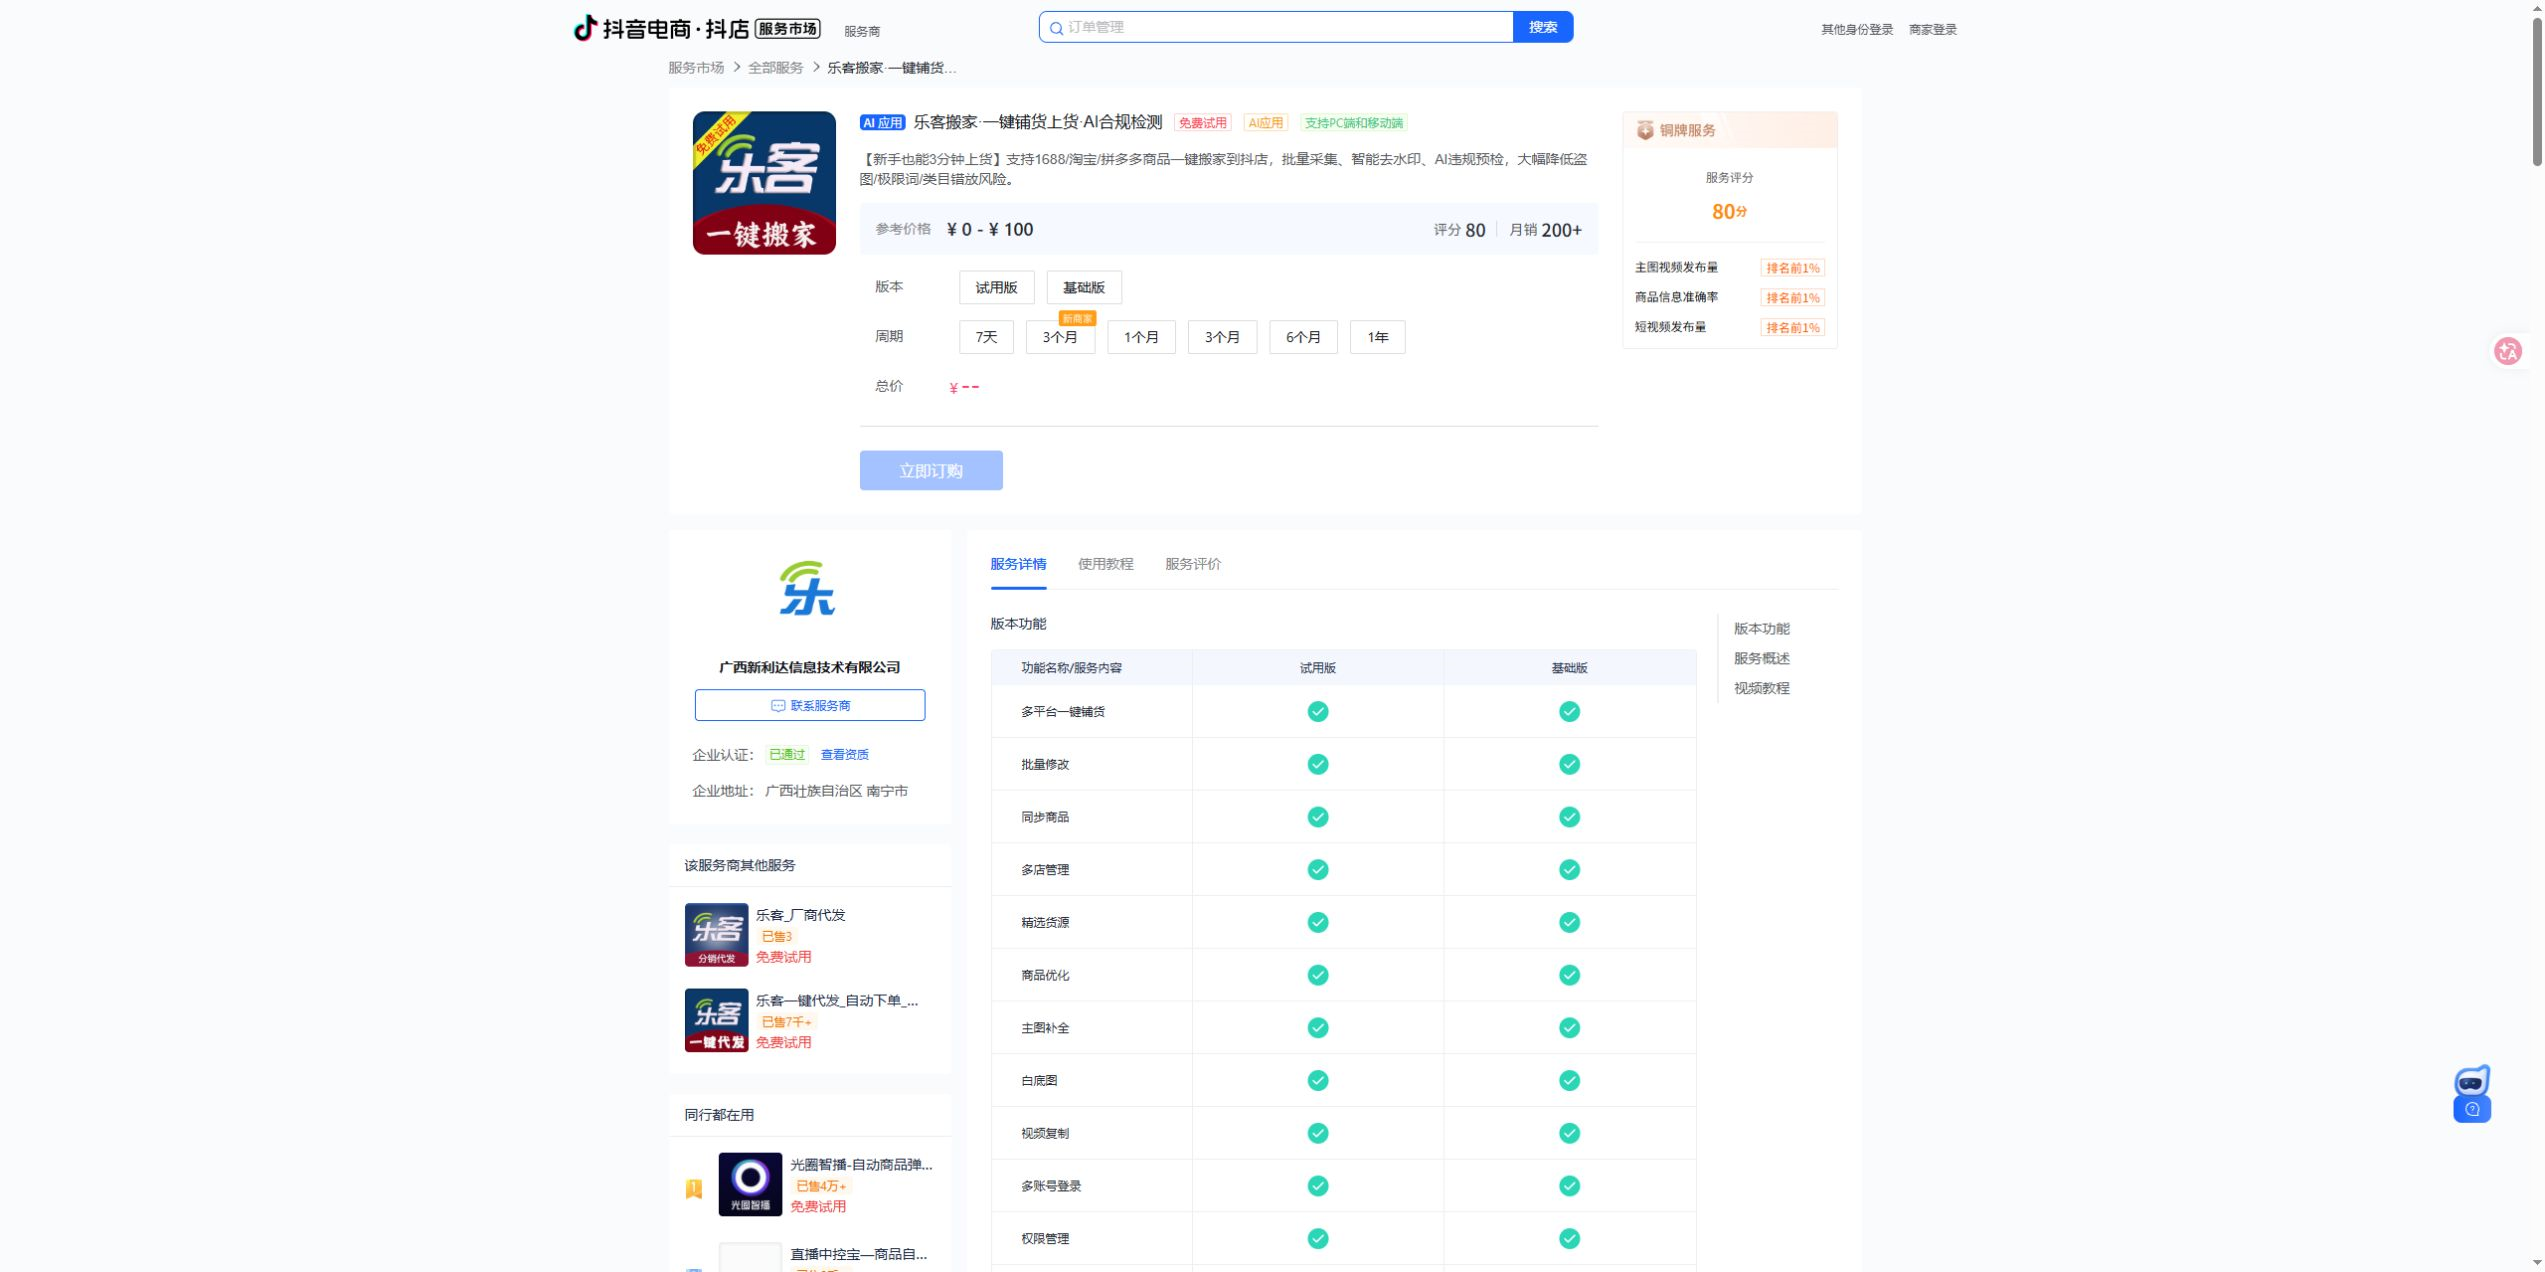Open the pink floating translate icon
This screenshot has height=1272, width=2545.
[2508, 351]
